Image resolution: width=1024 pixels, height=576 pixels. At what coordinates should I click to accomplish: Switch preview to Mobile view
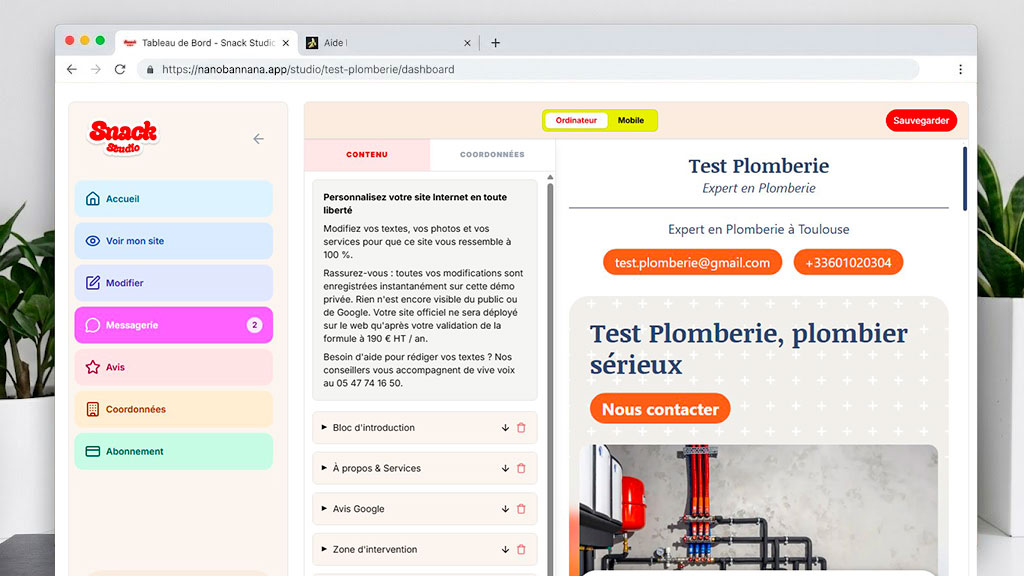point(631,120)
